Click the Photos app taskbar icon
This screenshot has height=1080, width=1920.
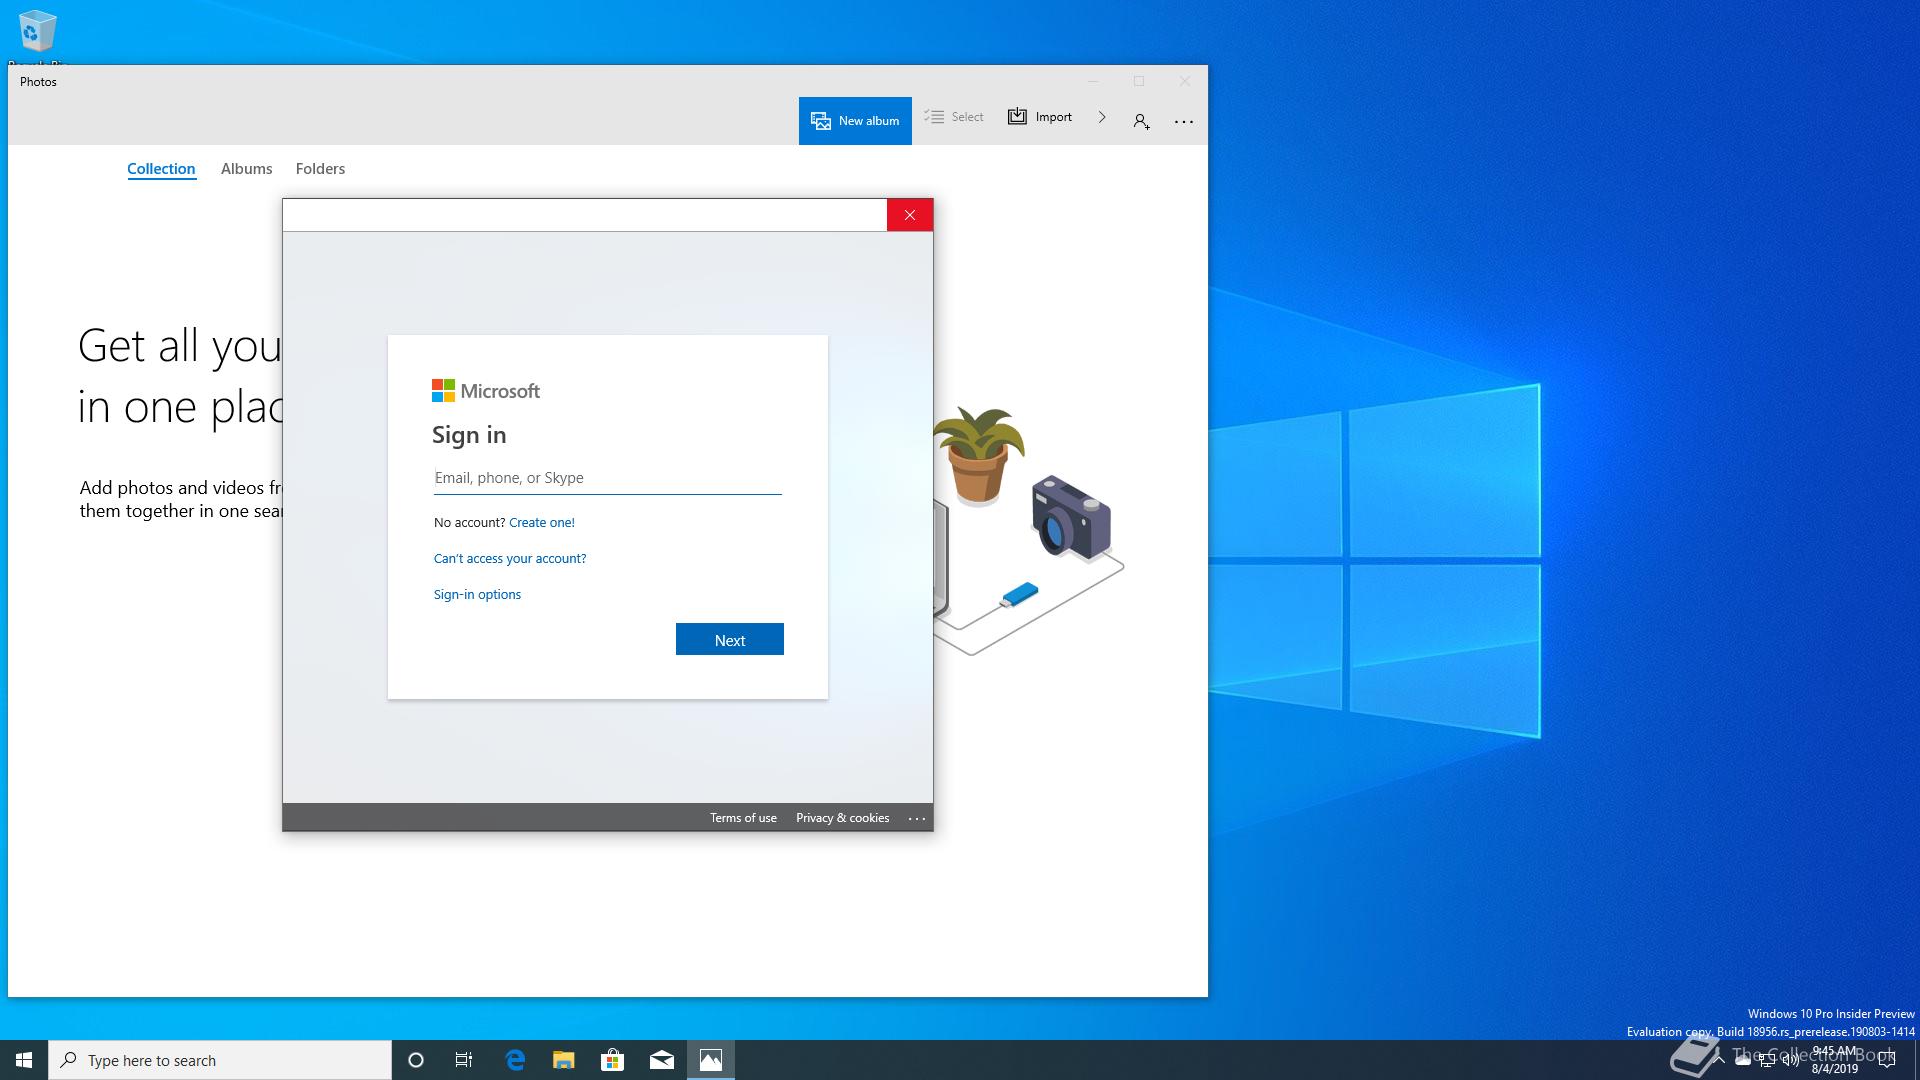711,1060
